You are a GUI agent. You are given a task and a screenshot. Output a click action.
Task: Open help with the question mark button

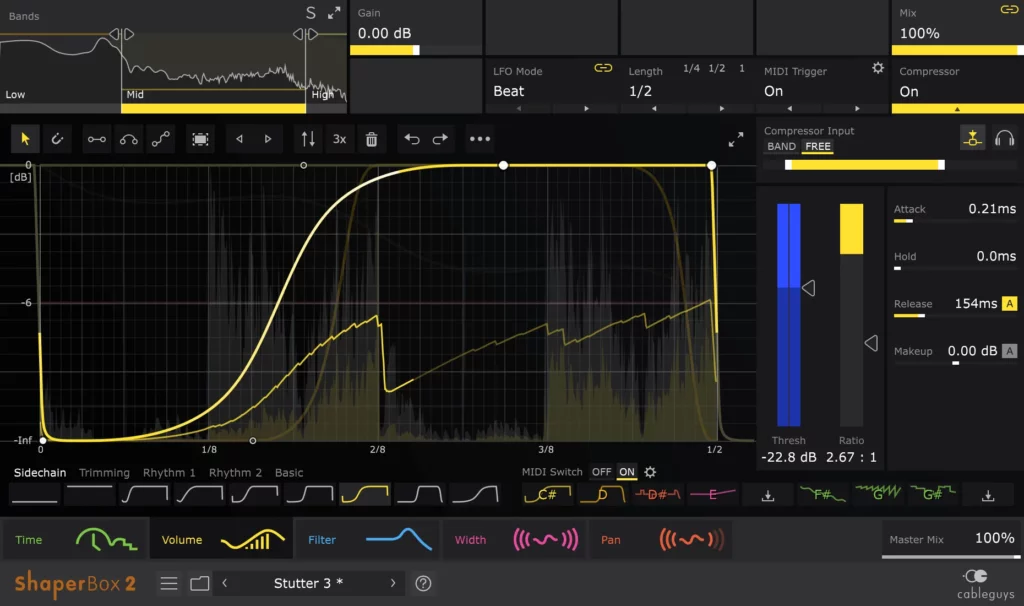pos(422,583)
